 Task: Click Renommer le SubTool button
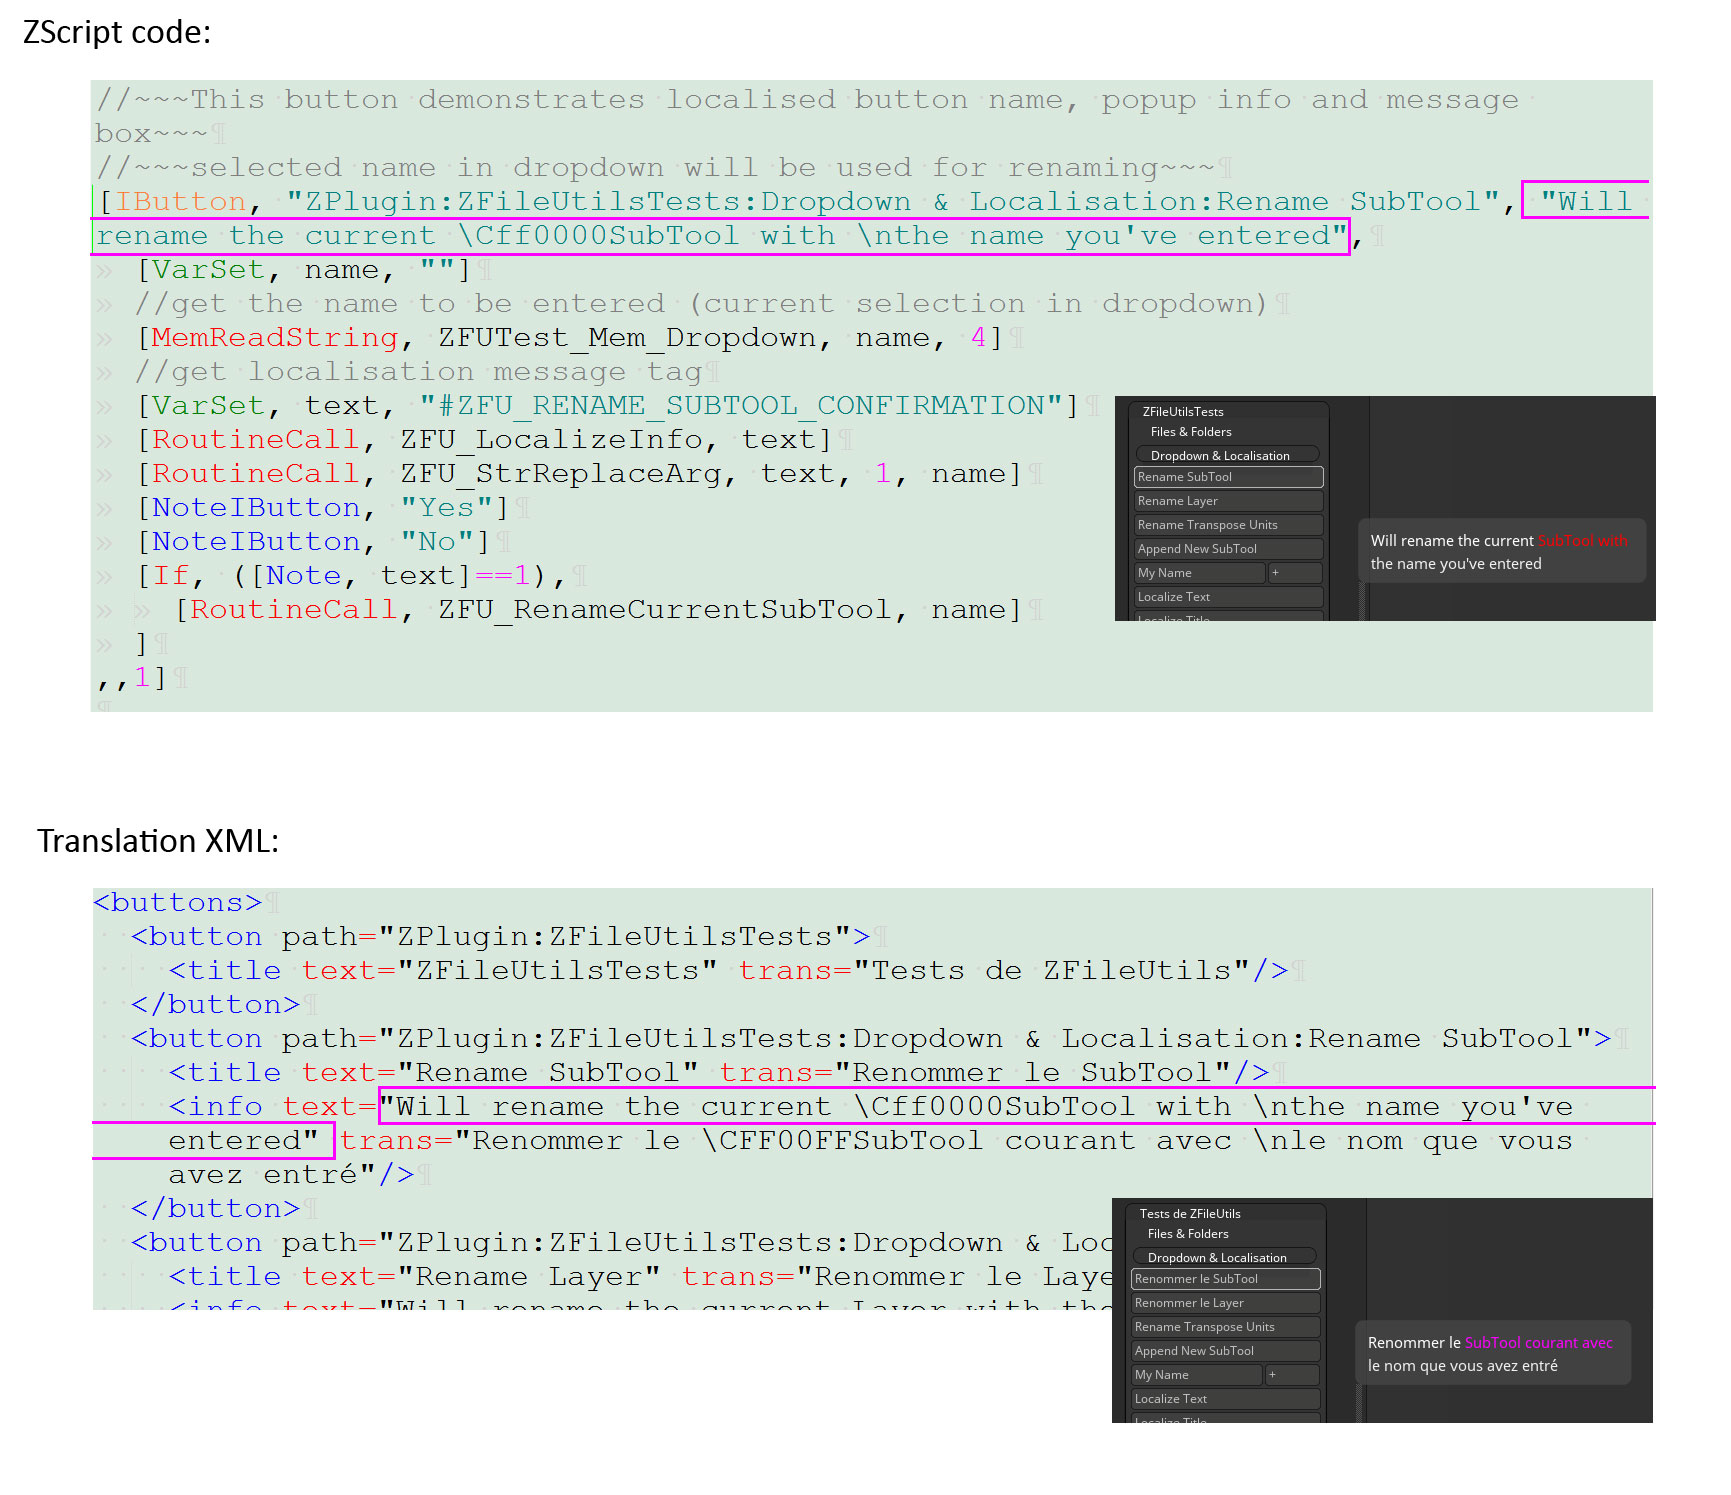pos(1225,1279)
